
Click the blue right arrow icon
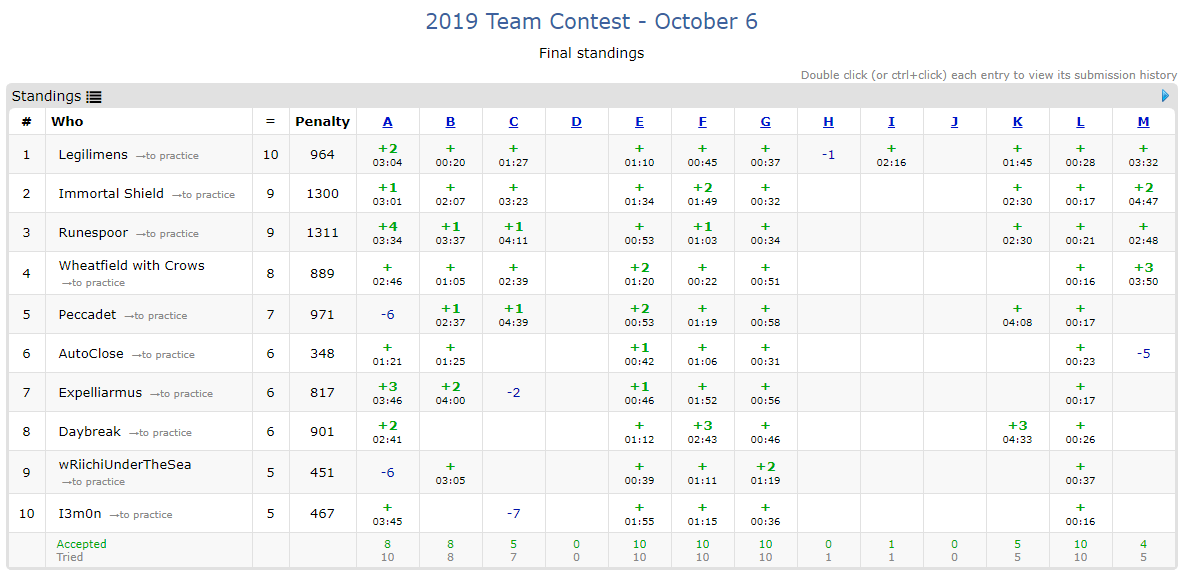[1165, 96]
